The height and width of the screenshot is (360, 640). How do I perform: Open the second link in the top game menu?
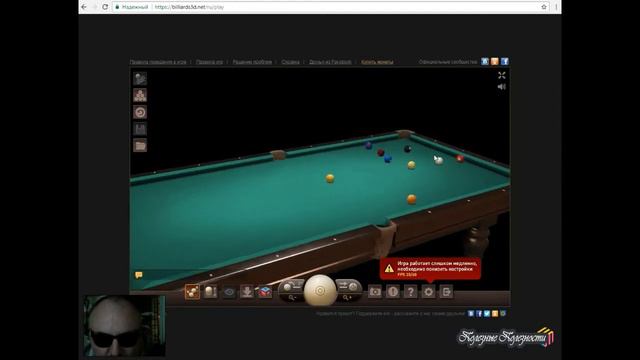tap(209, 62)
